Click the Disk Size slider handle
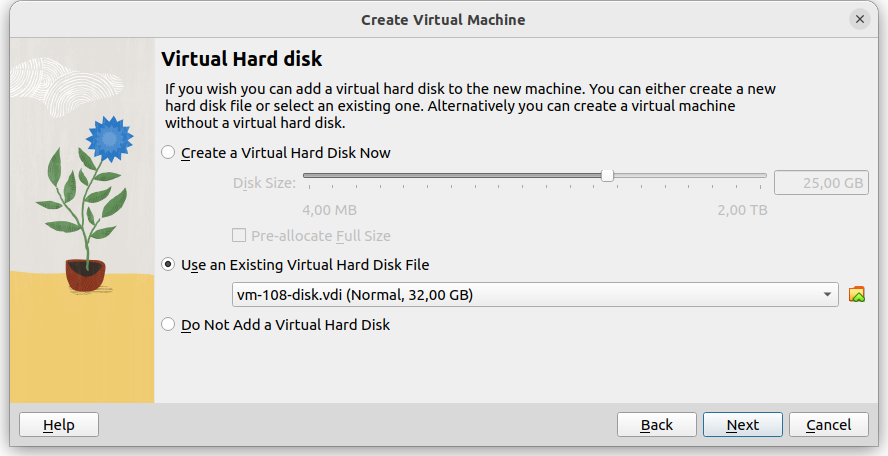Image resolution: width=888 pixels, height=456 pixels. 608,175
